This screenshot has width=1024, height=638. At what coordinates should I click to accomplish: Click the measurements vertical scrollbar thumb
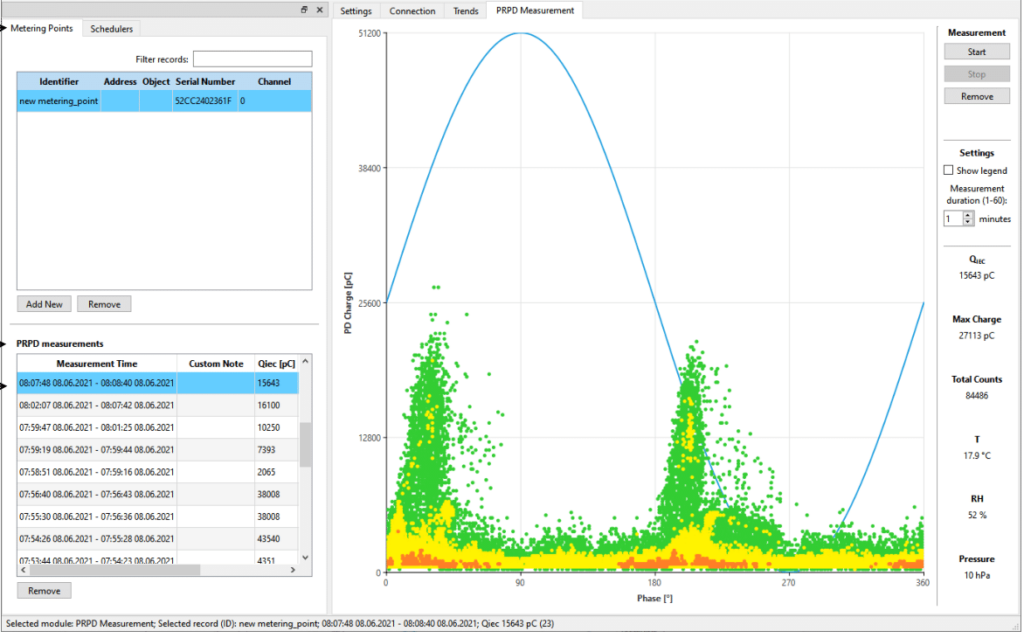tap(305, 445)
